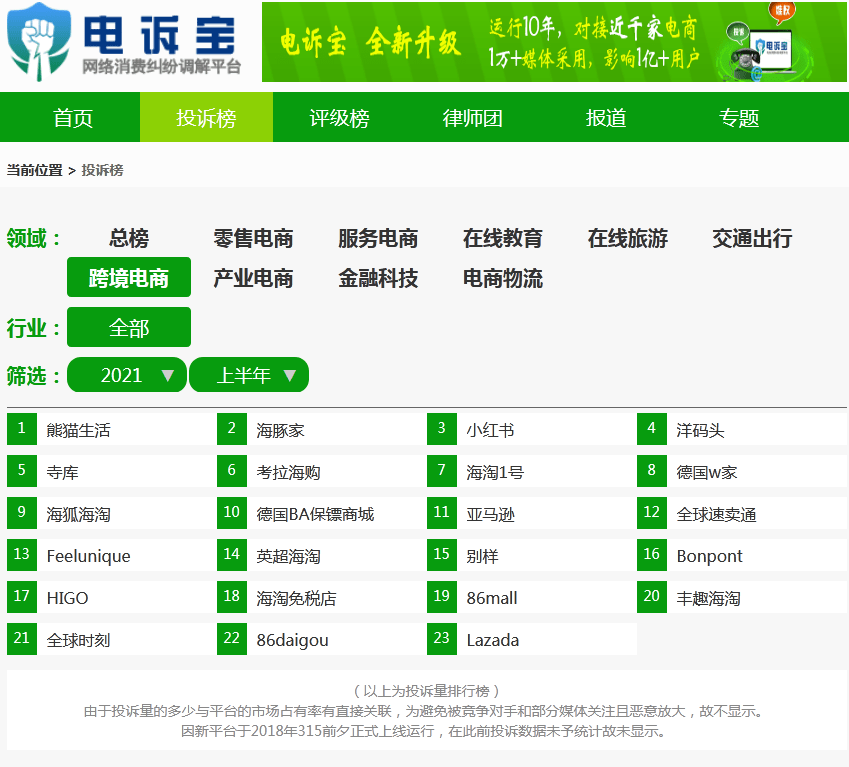Switch to the 律师团 tab
Image resolution: width=849 pixels, height=767 pixels.
(x=473, y=117)
